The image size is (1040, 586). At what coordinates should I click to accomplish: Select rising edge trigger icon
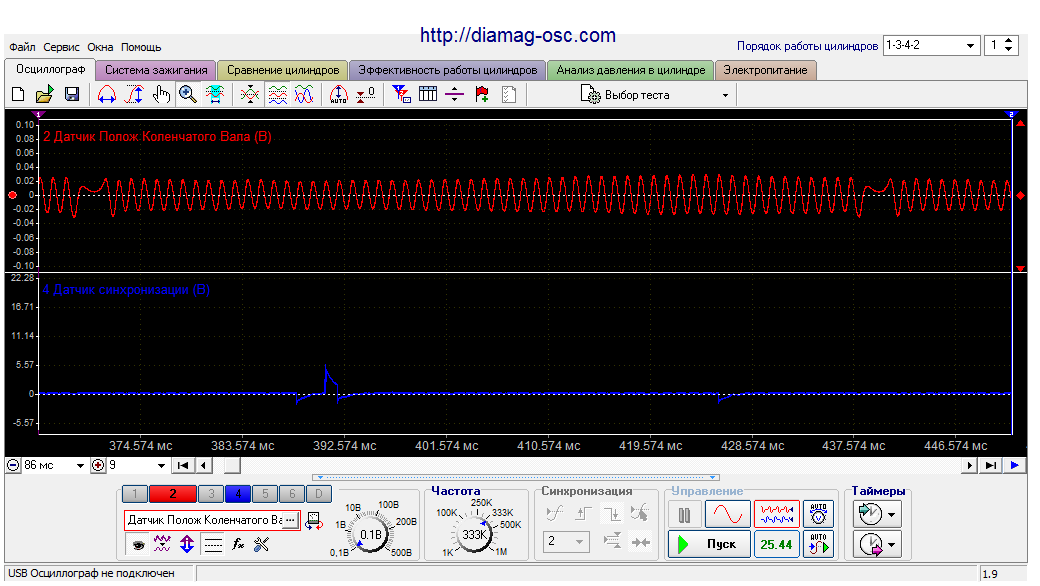pyautogui.click(x=584, y=513)
